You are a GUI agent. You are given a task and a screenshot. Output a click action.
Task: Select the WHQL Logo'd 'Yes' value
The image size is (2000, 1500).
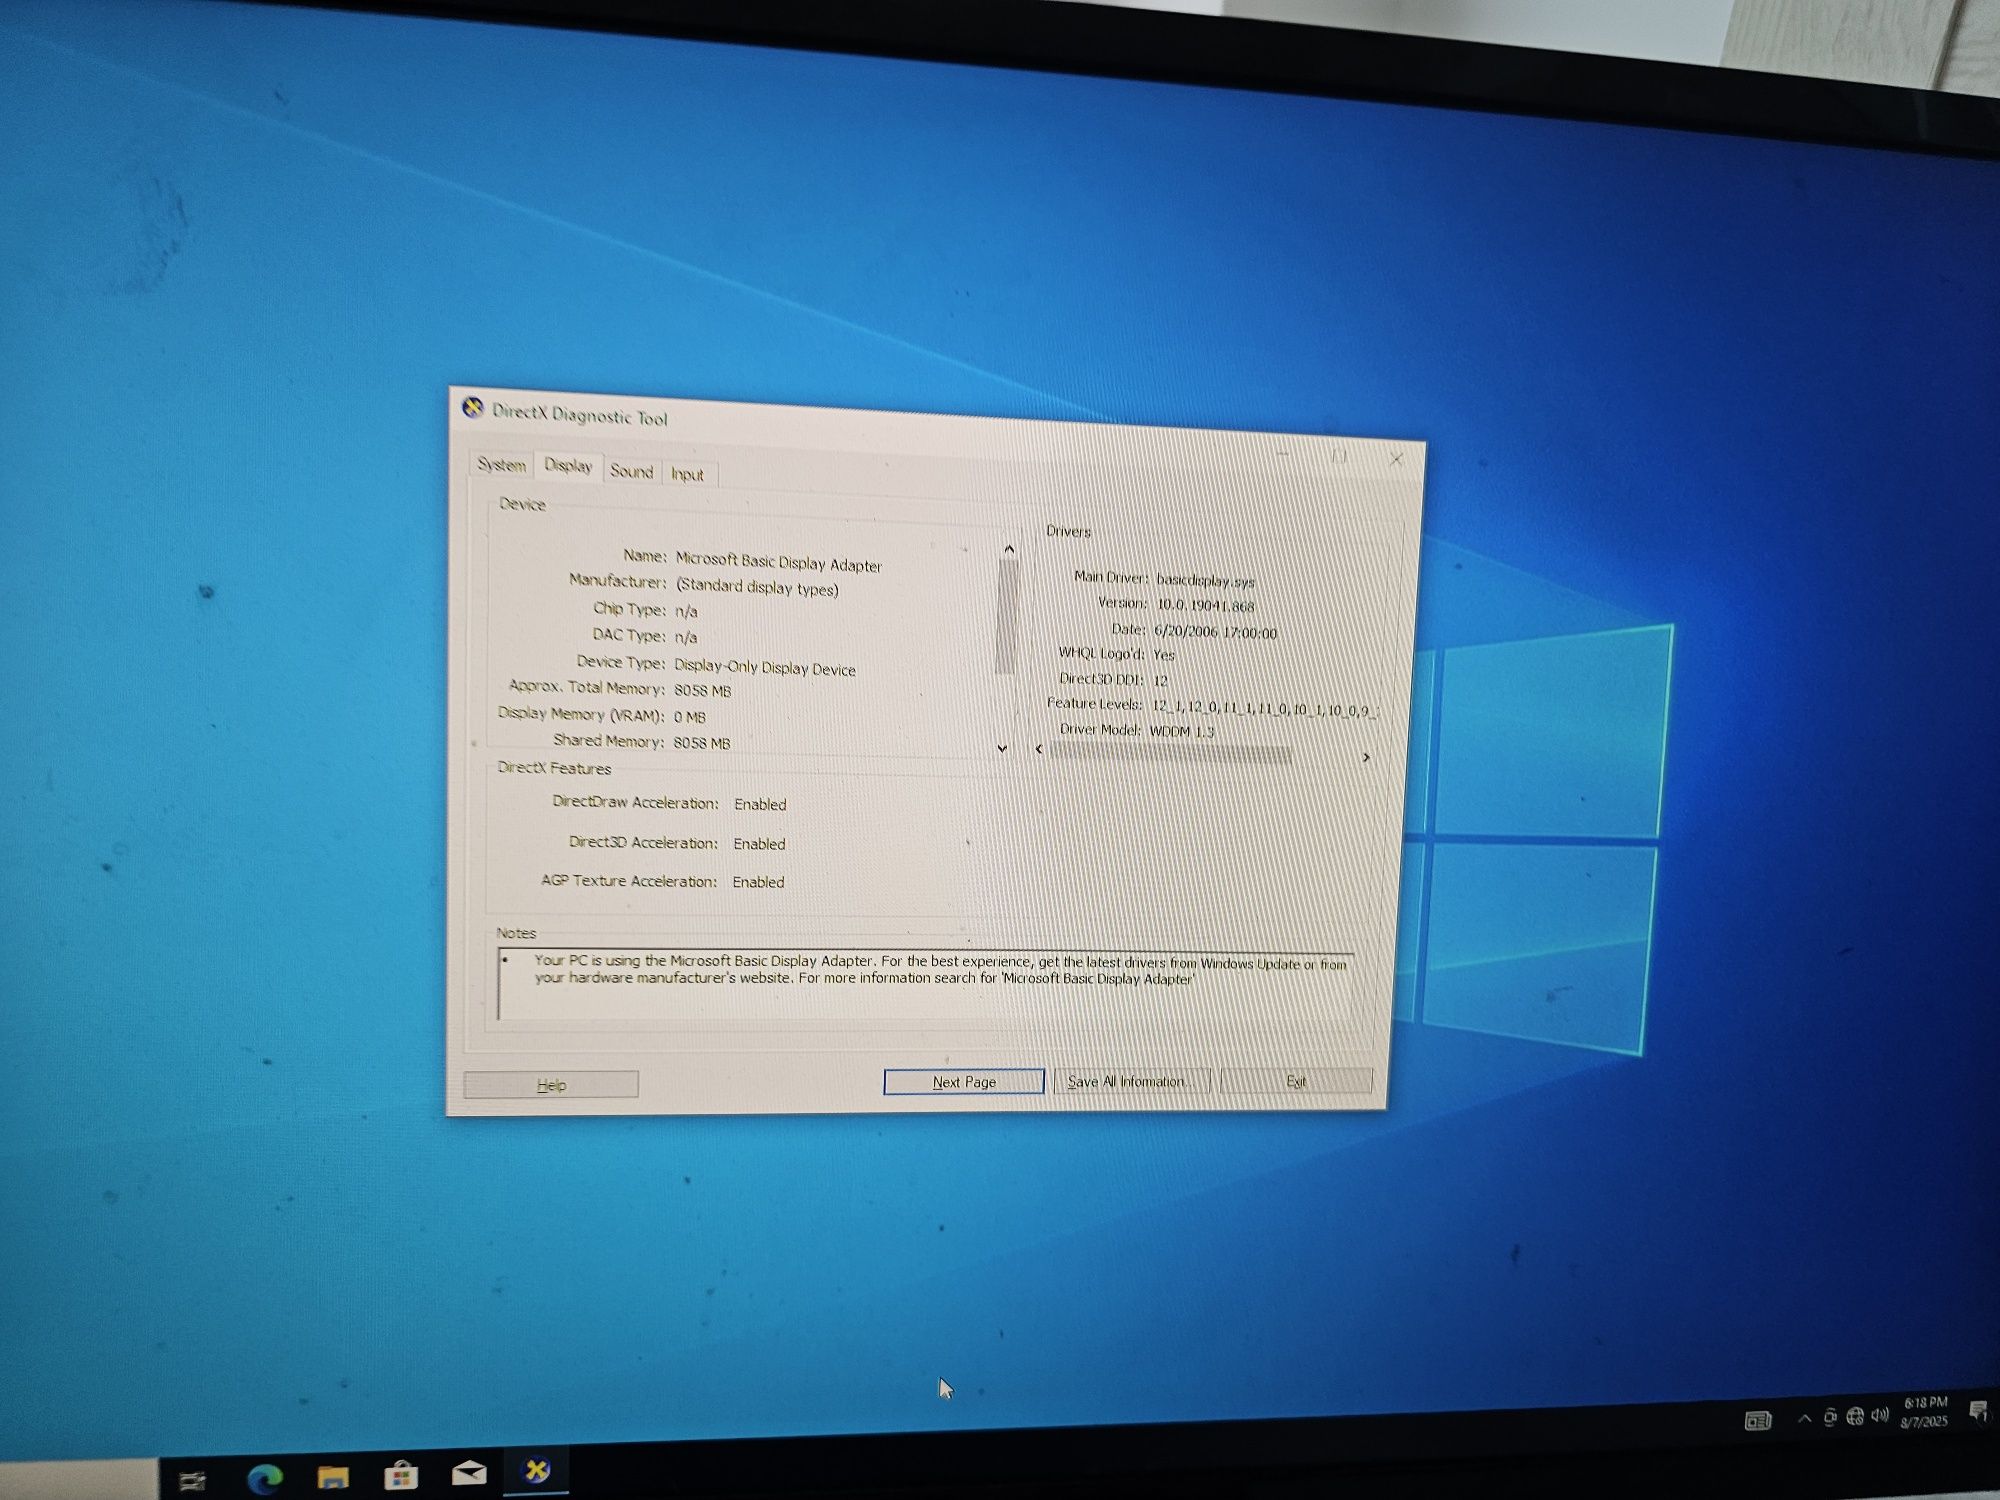point(1163,655)
